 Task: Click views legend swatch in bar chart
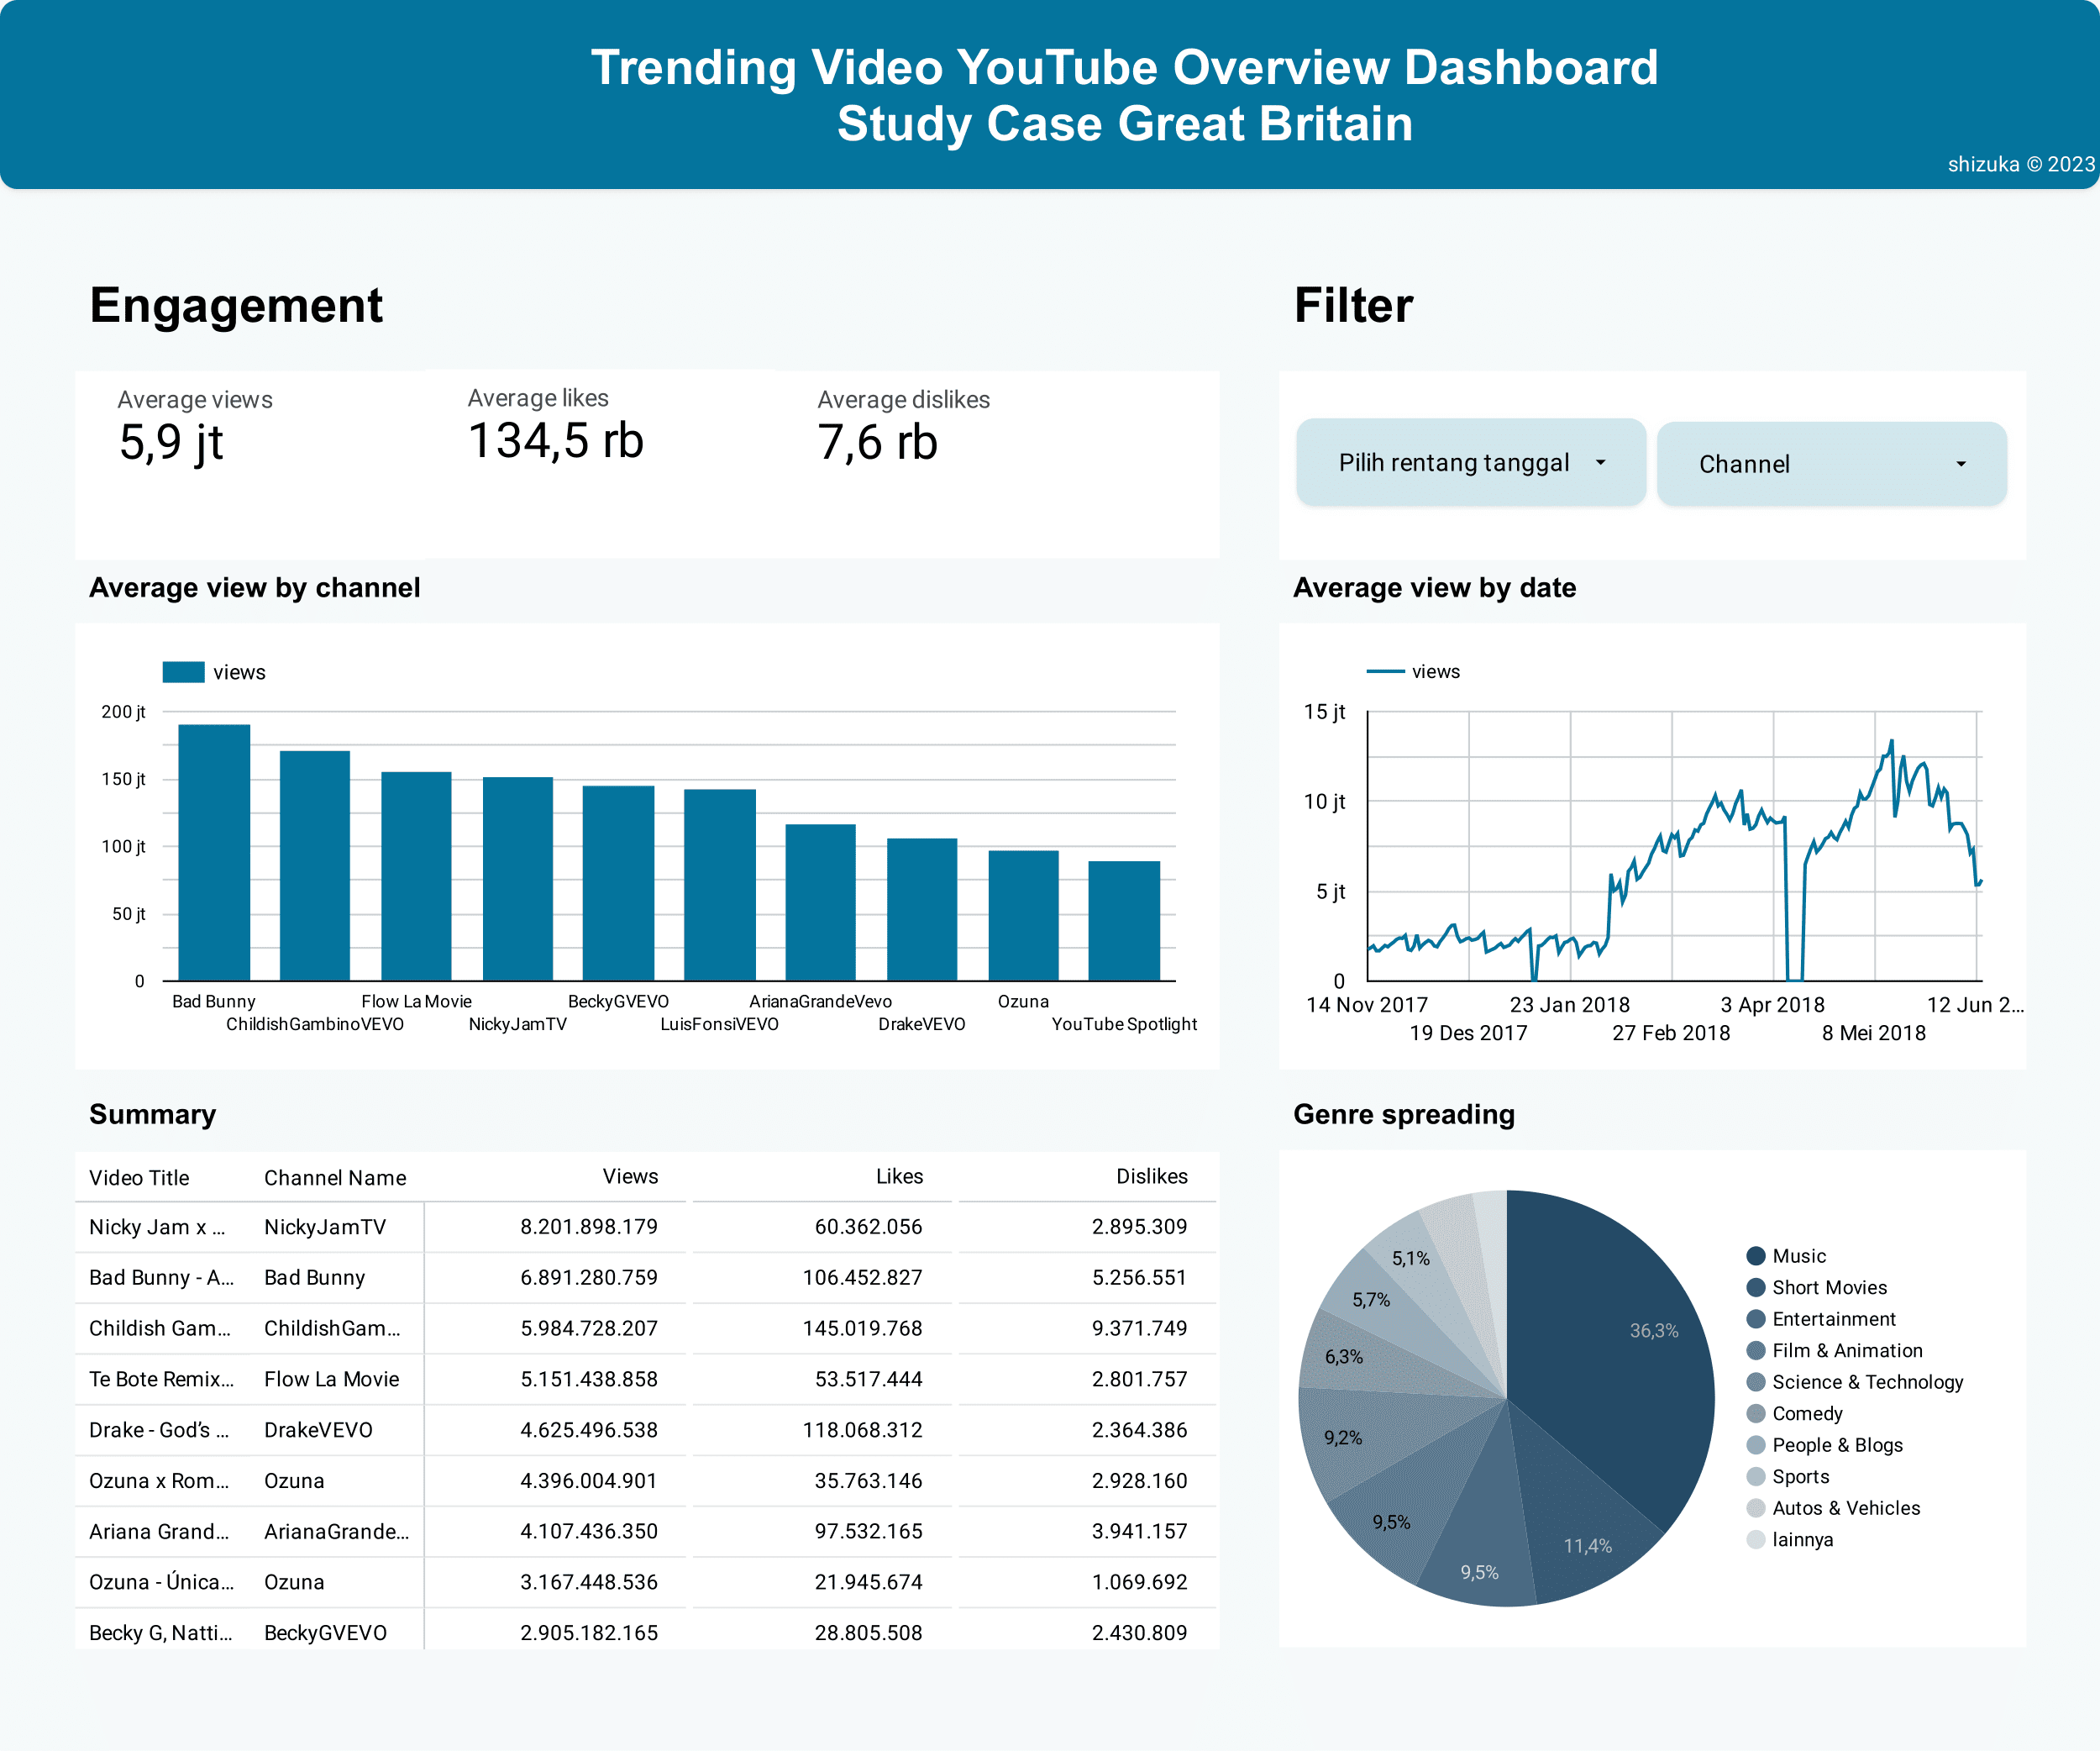point(183,672)
